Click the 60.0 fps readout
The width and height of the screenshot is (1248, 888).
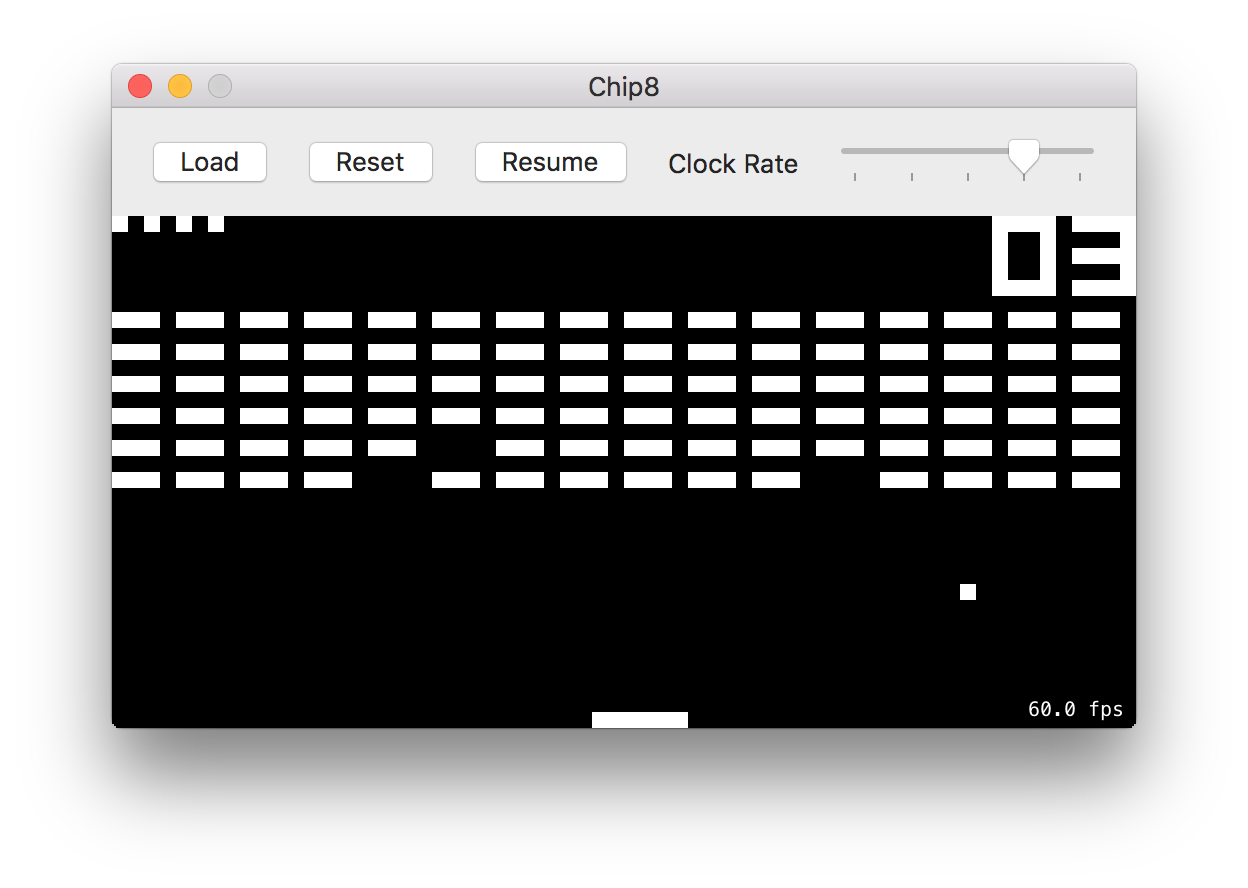coord(1075,709)
